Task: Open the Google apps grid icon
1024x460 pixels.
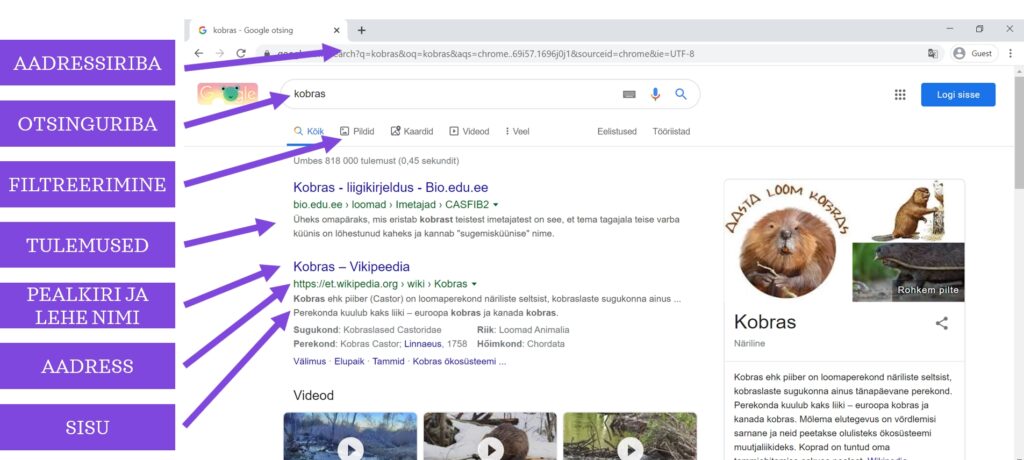Action: click(x=900, y=95)
